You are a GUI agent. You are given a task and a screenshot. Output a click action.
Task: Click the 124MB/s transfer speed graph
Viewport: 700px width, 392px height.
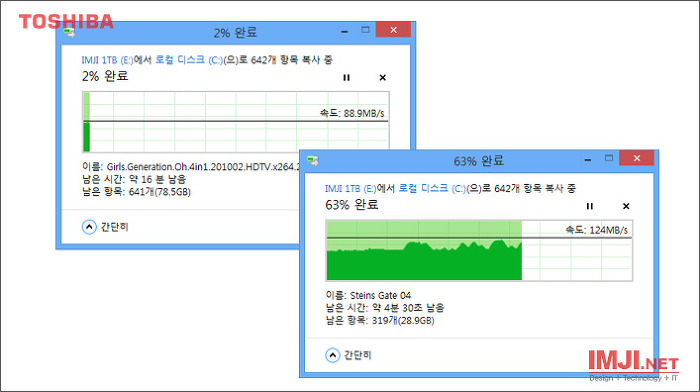pyautogui.click(x=479, y=250)
